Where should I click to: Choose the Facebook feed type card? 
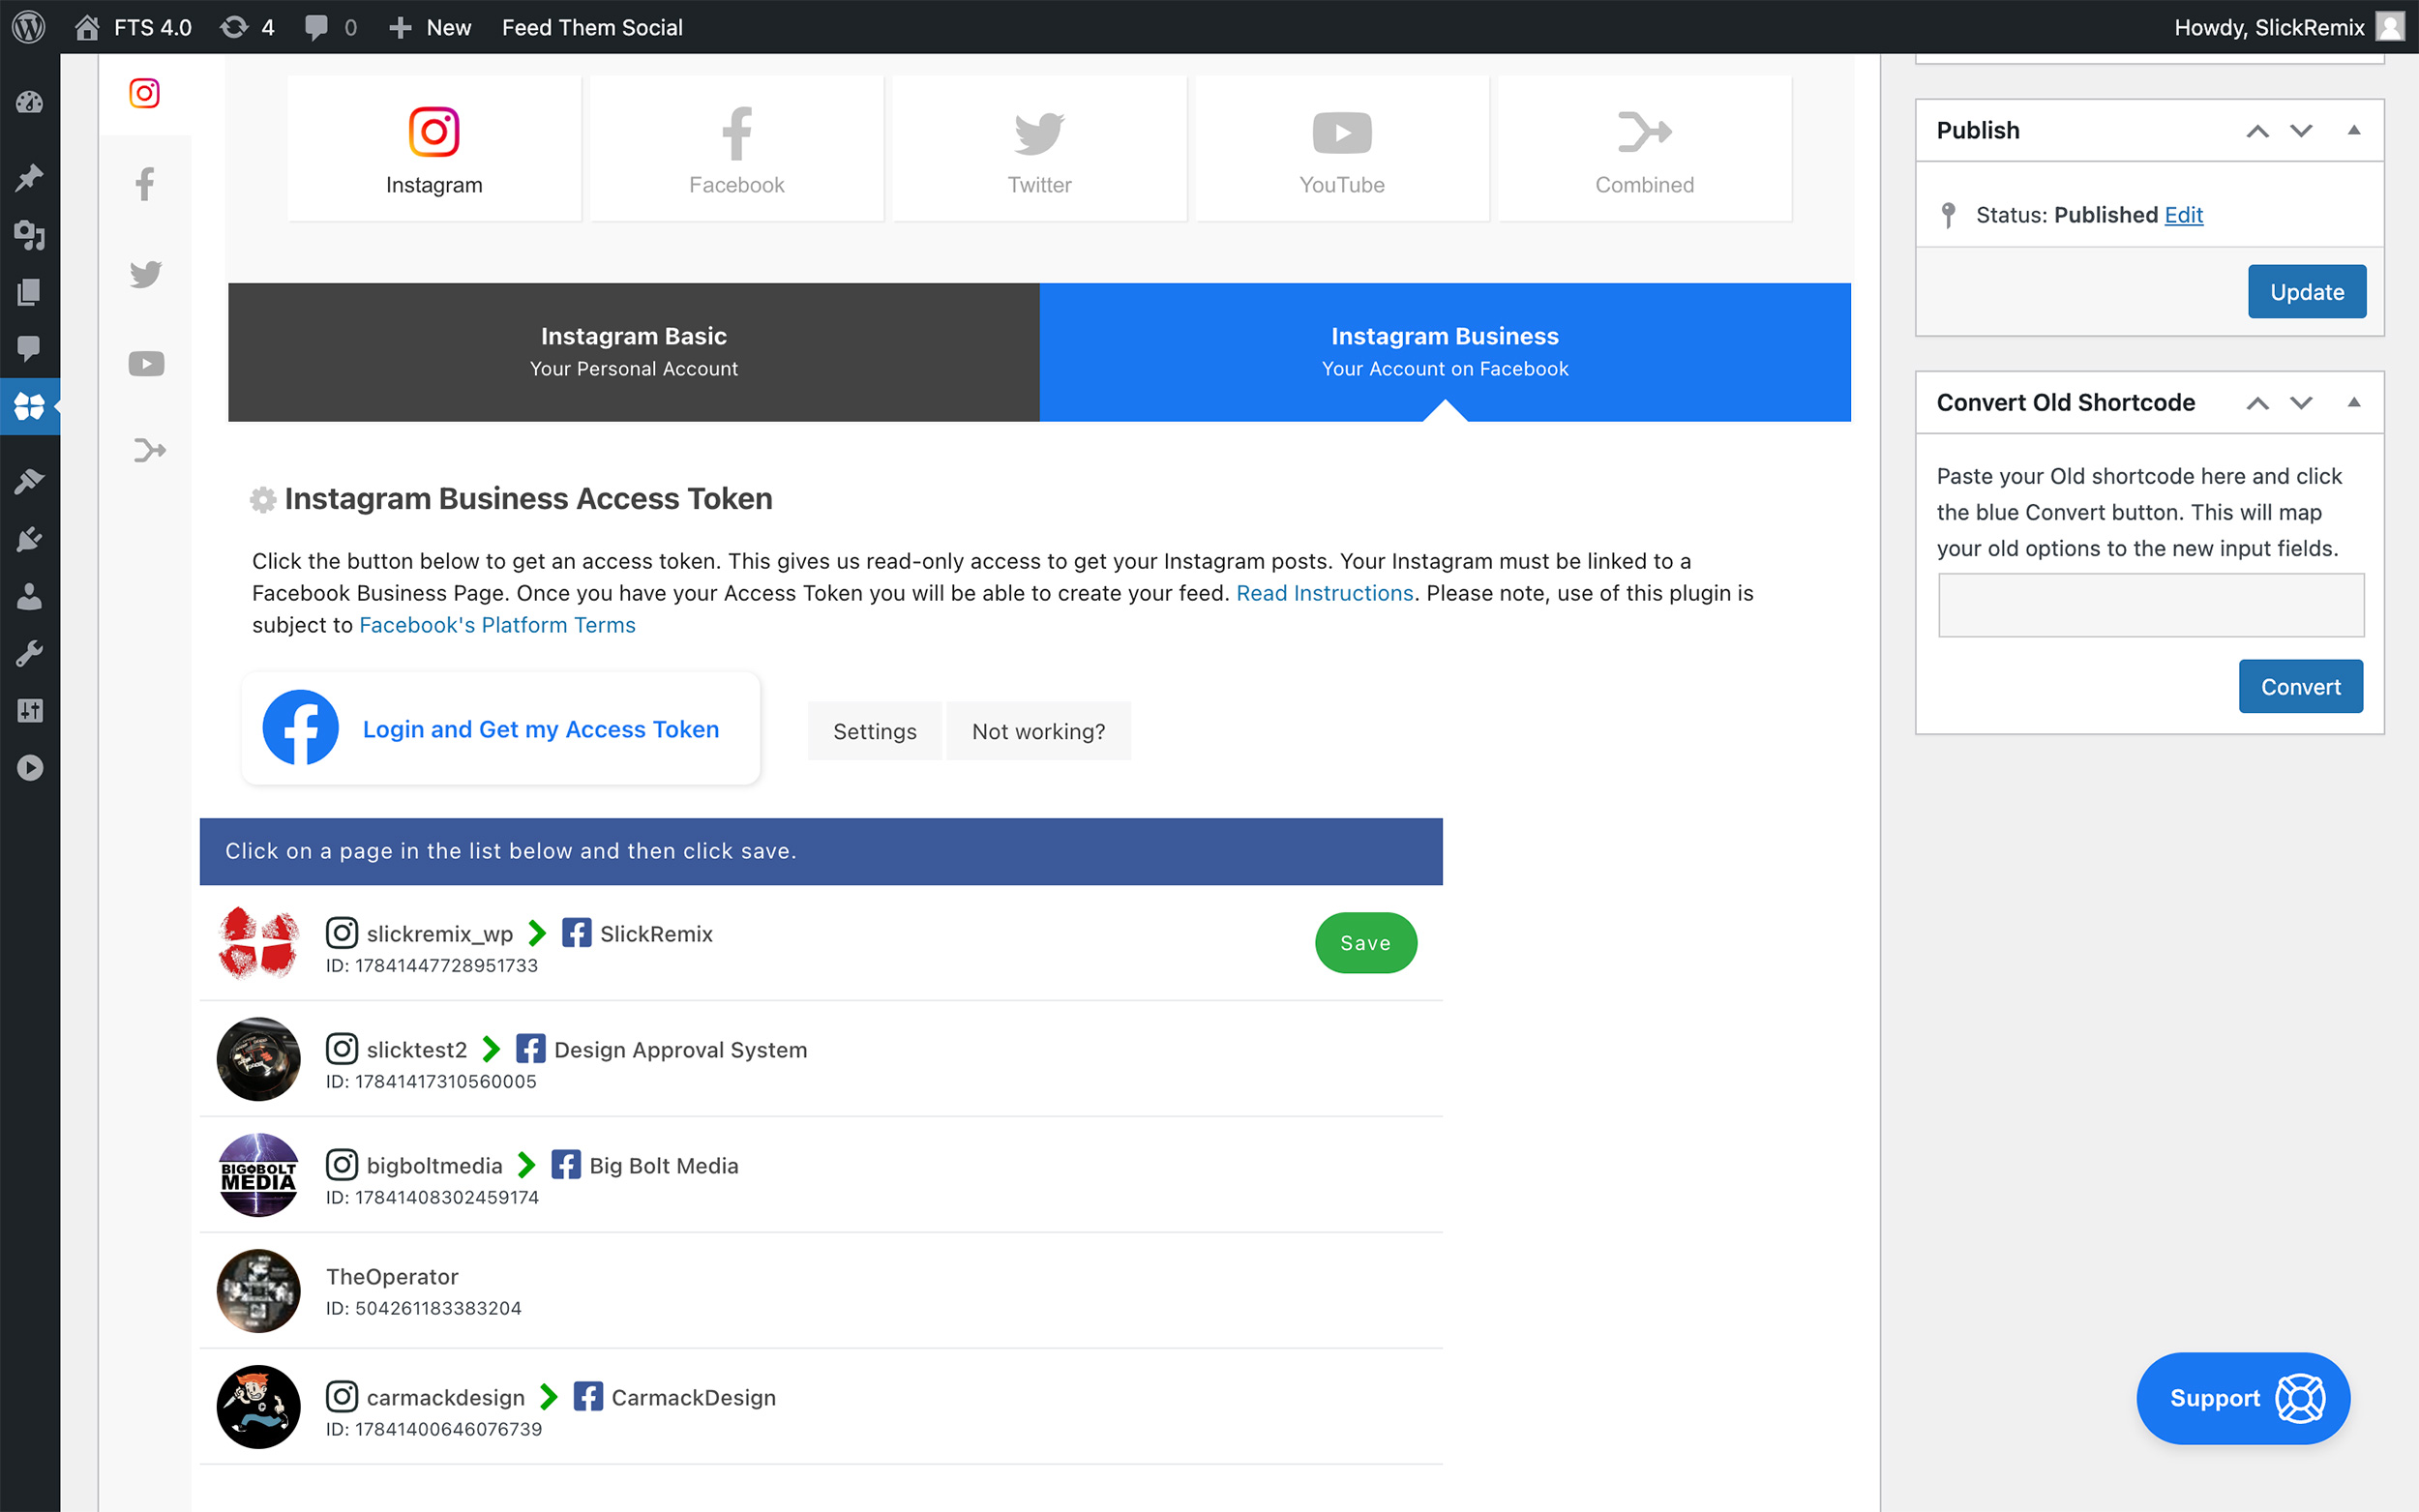[737, 149]
